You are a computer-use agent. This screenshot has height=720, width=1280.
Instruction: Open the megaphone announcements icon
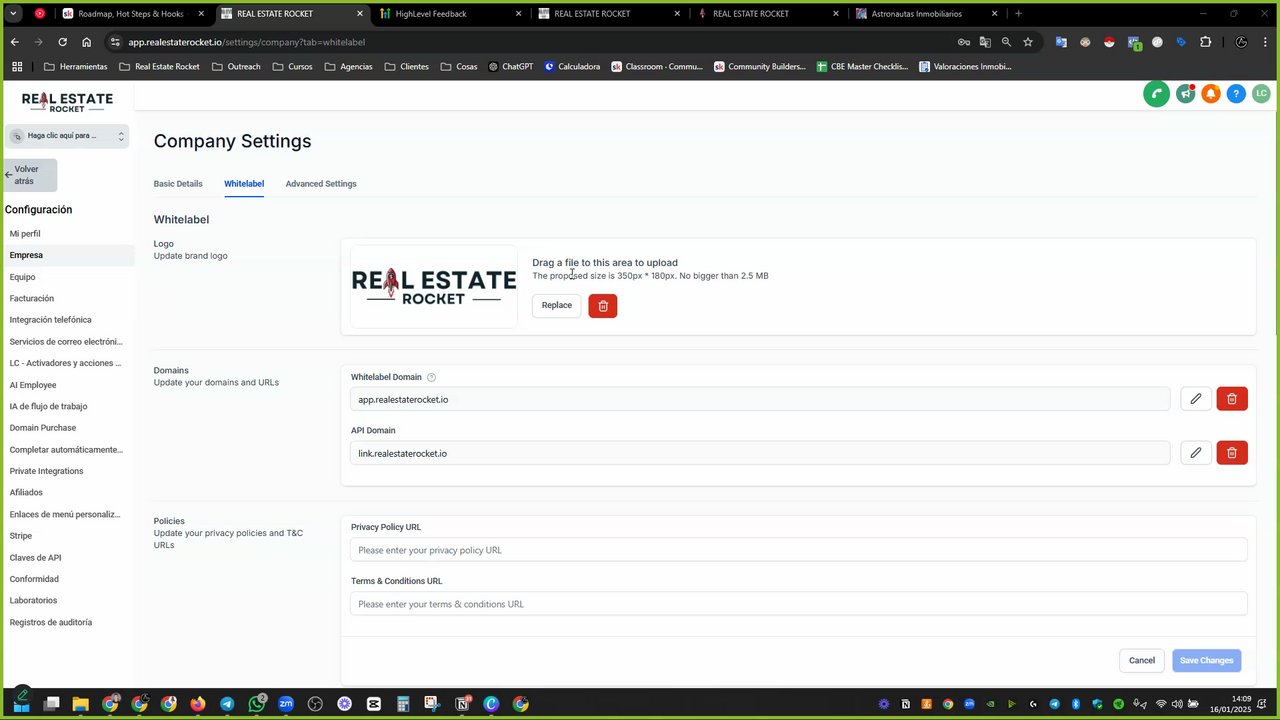coord(1185,94)
